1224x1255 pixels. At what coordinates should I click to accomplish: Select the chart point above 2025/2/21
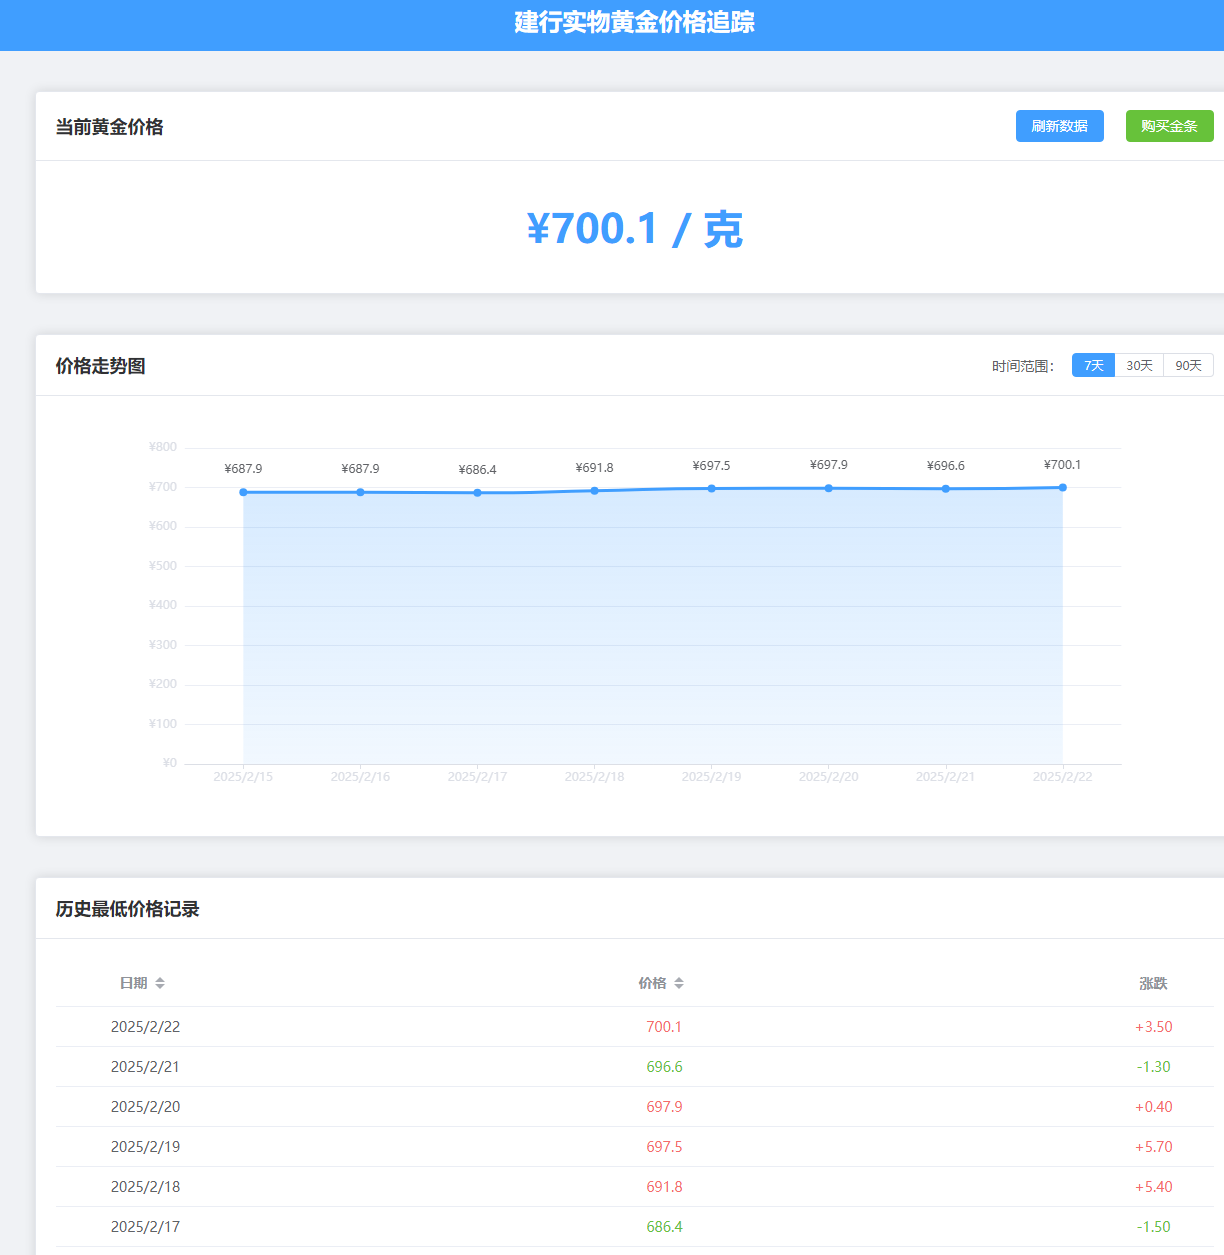tap(945, 489)
